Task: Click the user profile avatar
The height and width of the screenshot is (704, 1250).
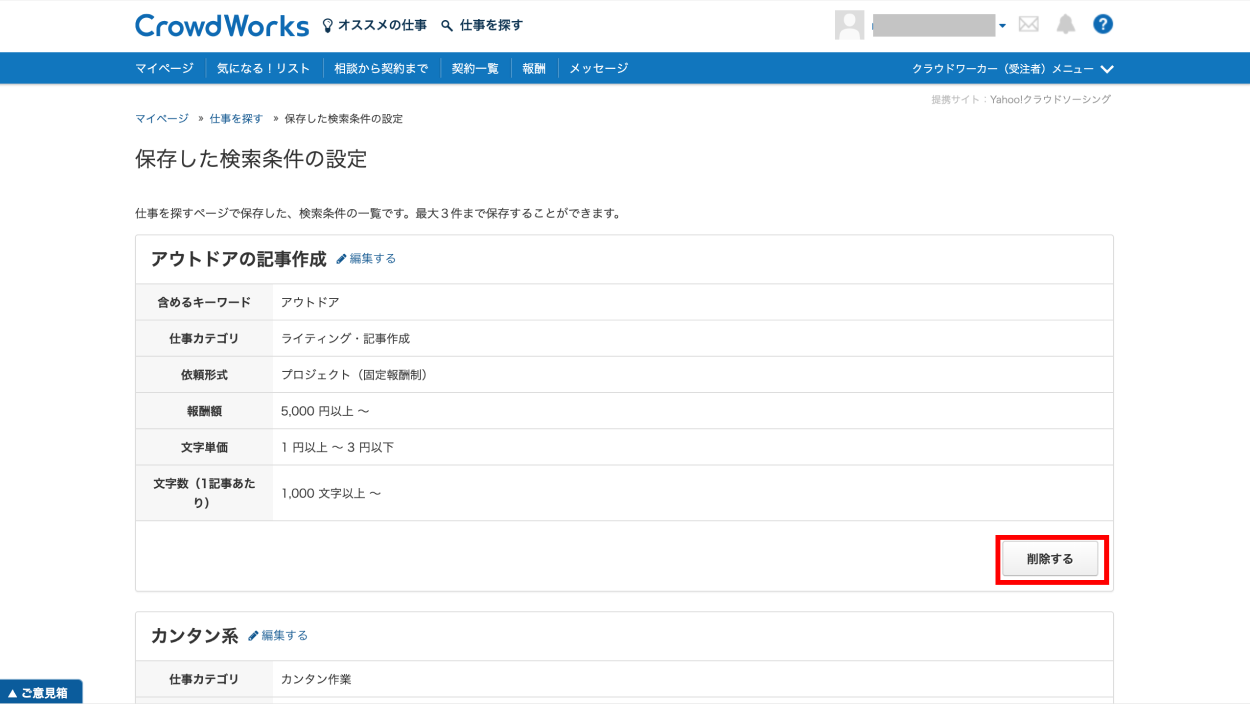Action: coord(849,25)
